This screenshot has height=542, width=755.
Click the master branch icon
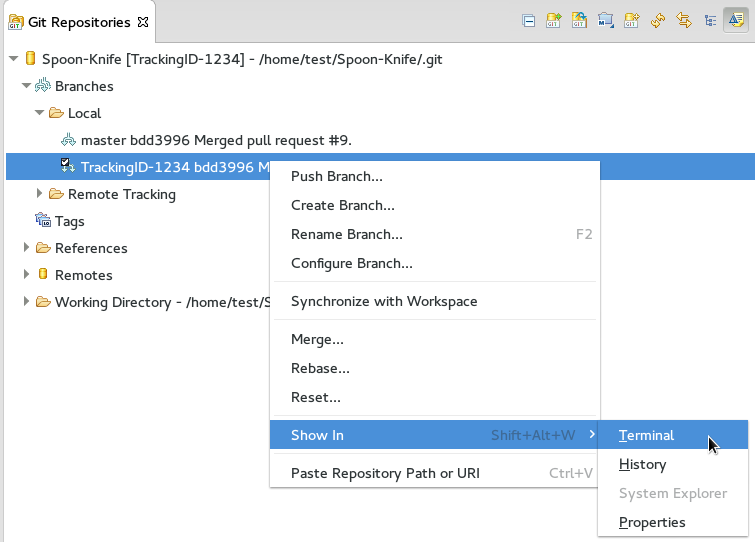pos(68,140)
